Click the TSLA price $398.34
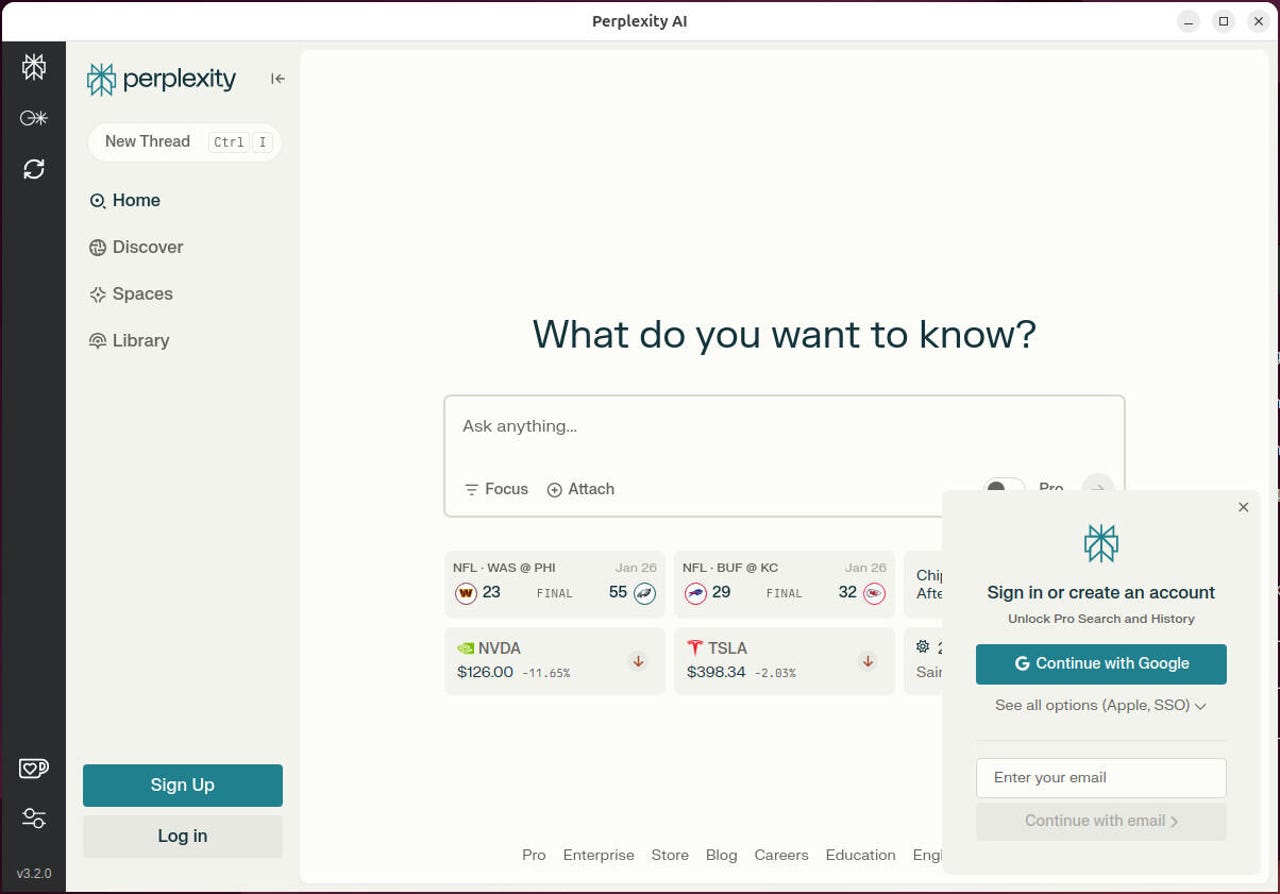 (716, 672)
